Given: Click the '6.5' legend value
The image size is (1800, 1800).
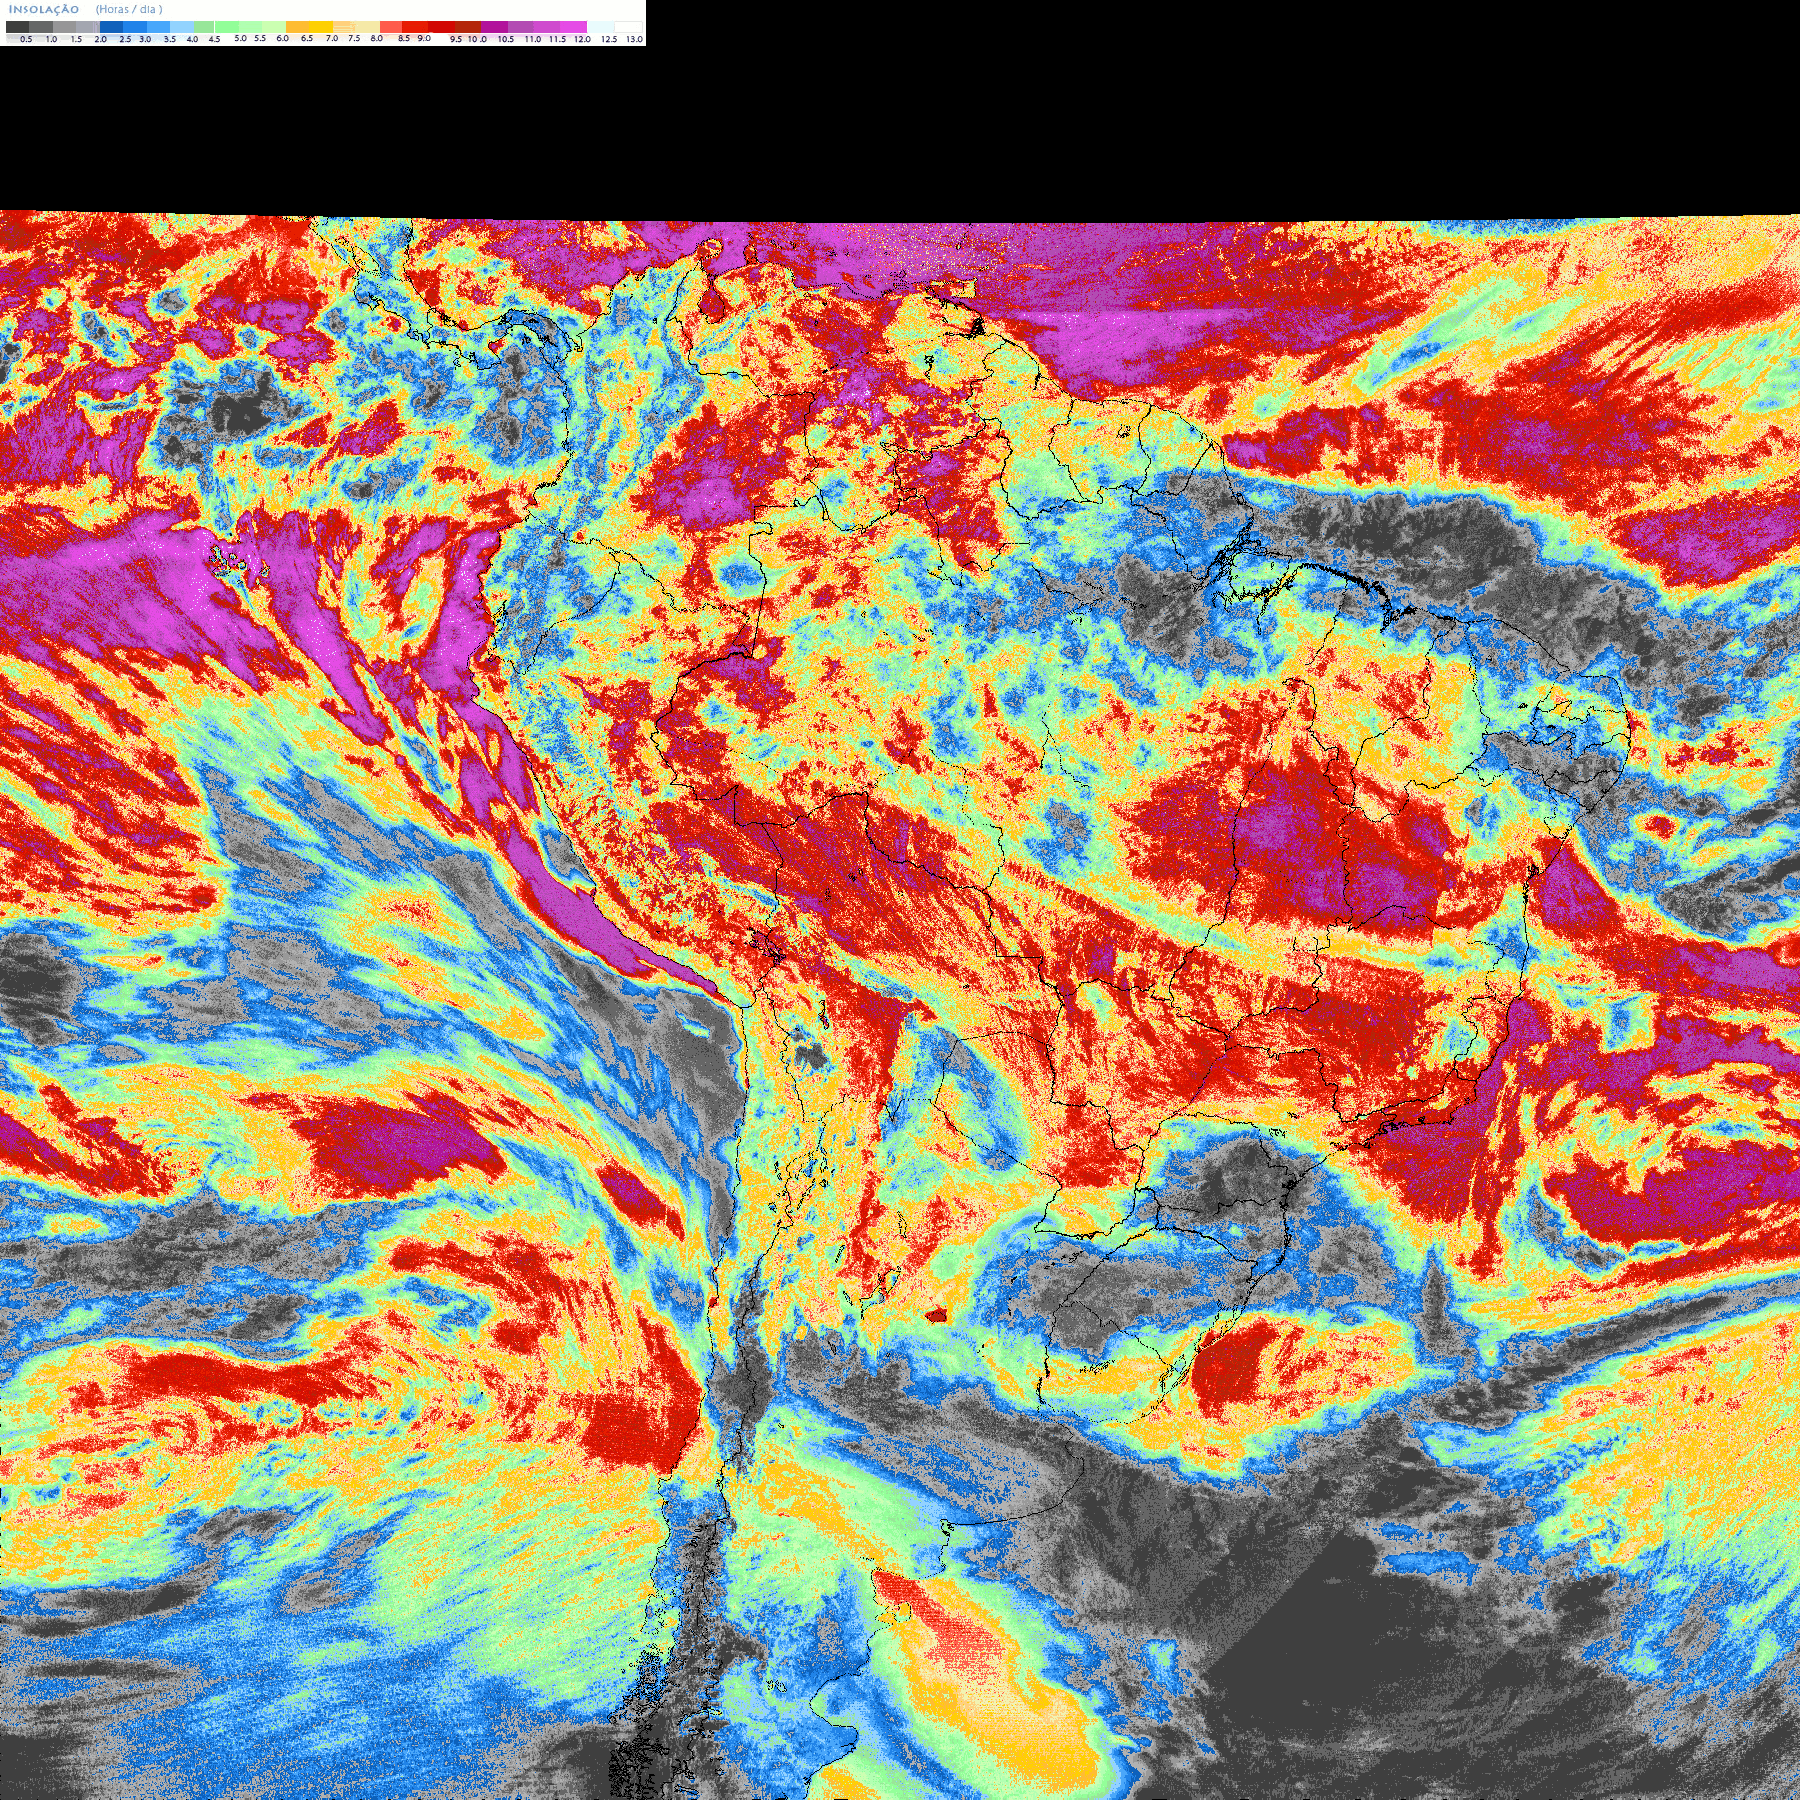Looking at the screenshot, I should coord(307,38).
